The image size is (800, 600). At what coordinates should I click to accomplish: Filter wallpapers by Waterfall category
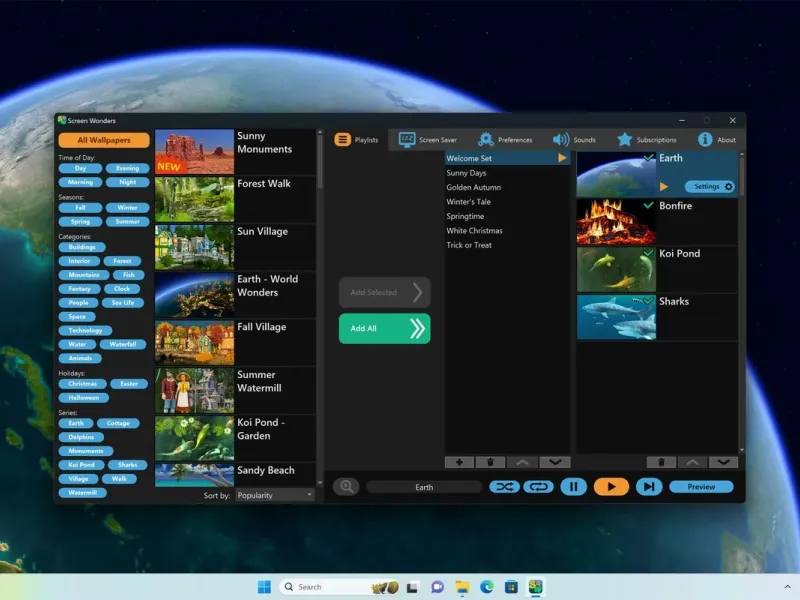click(123, 344)
